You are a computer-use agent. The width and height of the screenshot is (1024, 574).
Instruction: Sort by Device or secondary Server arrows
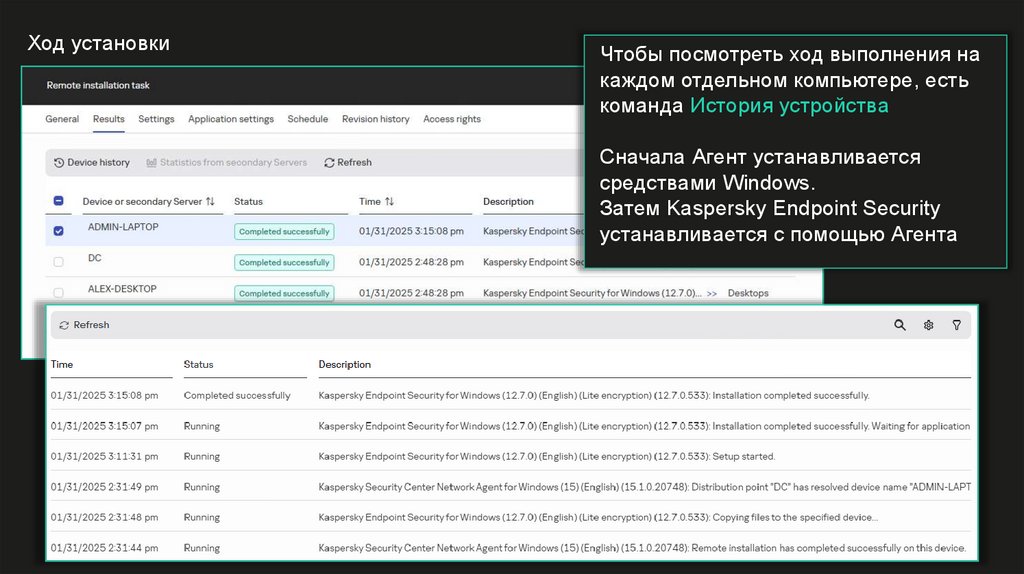coord(210,202)
